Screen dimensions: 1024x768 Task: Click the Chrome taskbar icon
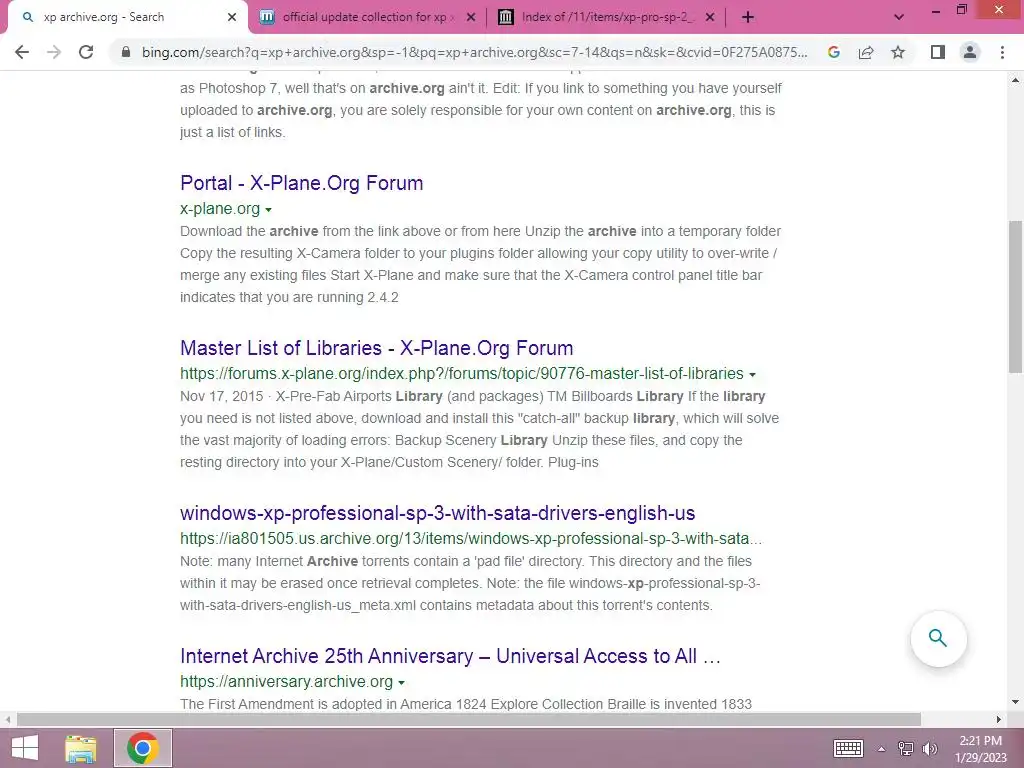pyautogui.click(x=142, y=748)
